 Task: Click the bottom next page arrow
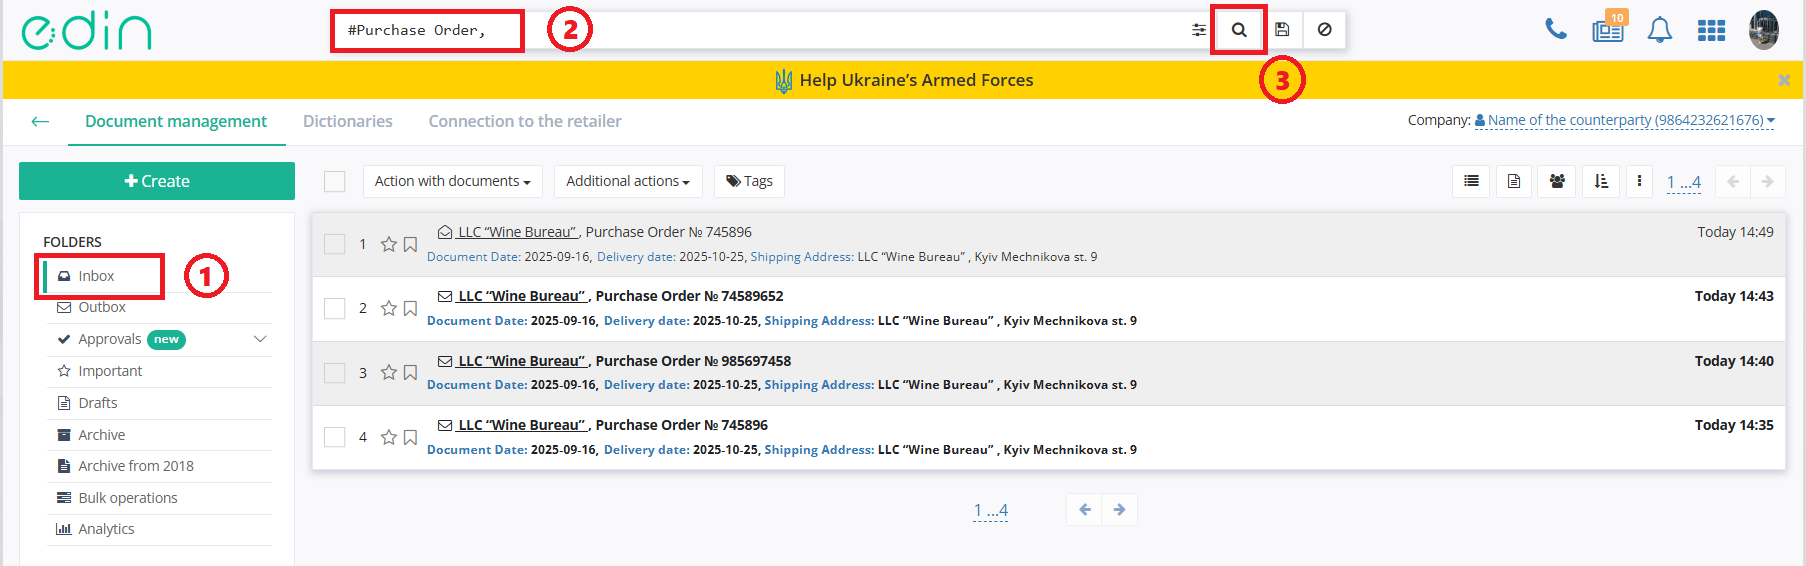pyautogui.click(x=1119, y=510)
